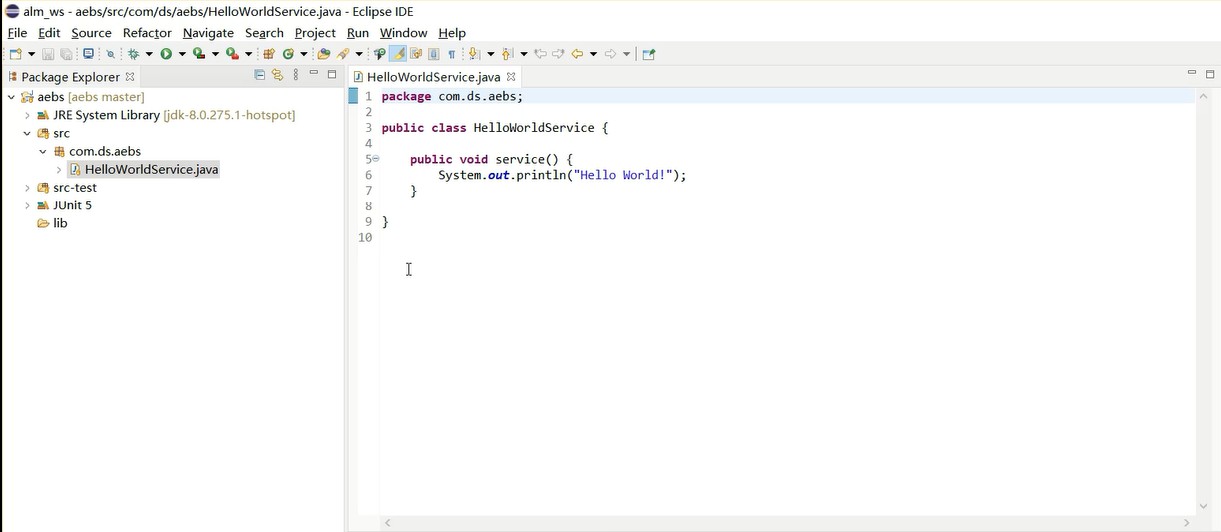The height and width of the screenshot is (532, 1221).
Task: Launch Debug with the bug icon
Action: (133, 54)
